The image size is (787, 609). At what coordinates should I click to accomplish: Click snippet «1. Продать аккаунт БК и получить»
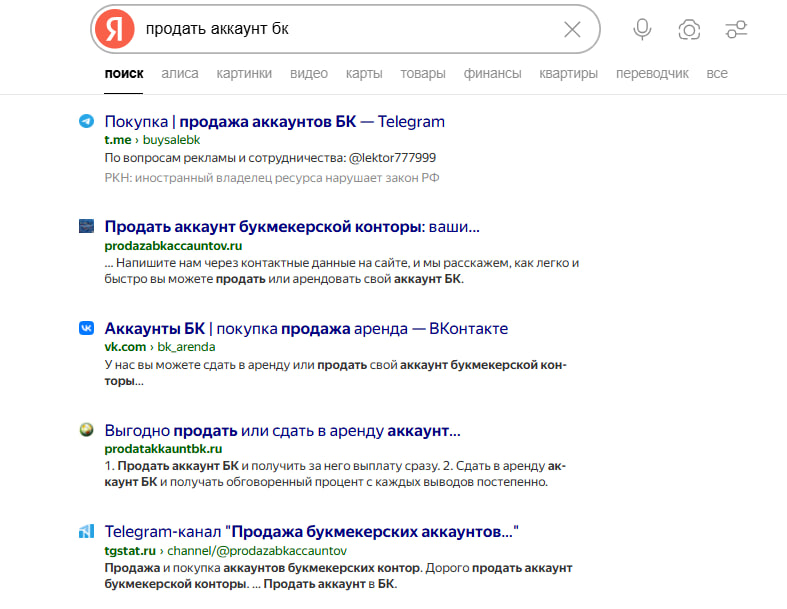click(335, 474)
